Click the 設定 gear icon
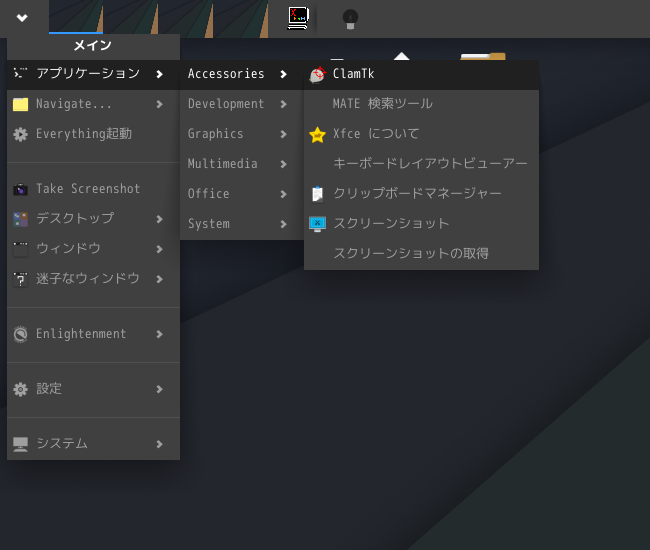This screenshot has width=650, height=550. tap(20, 389)
